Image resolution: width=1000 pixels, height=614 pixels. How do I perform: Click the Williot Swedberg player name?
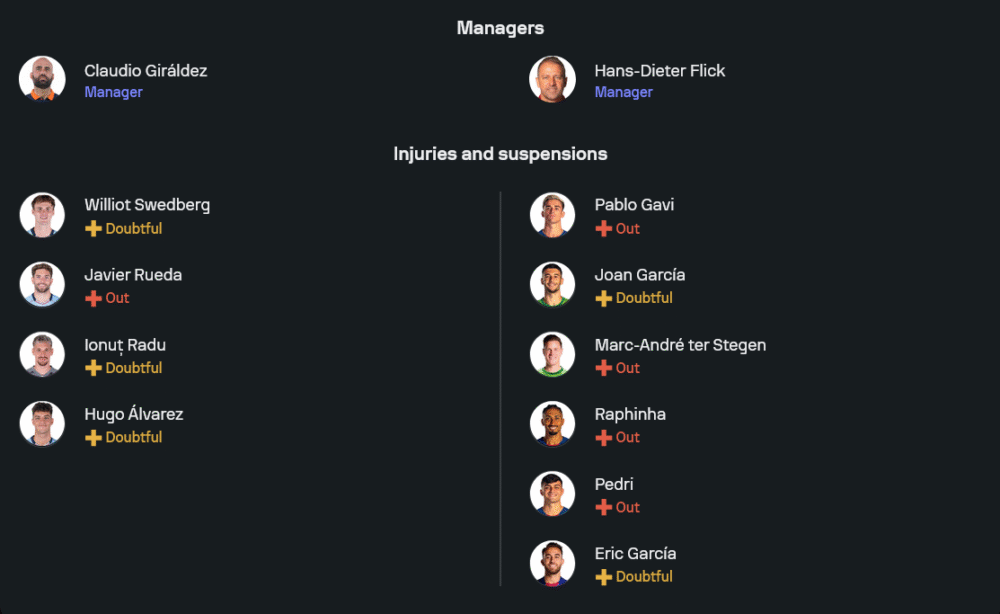pos(147,205)
